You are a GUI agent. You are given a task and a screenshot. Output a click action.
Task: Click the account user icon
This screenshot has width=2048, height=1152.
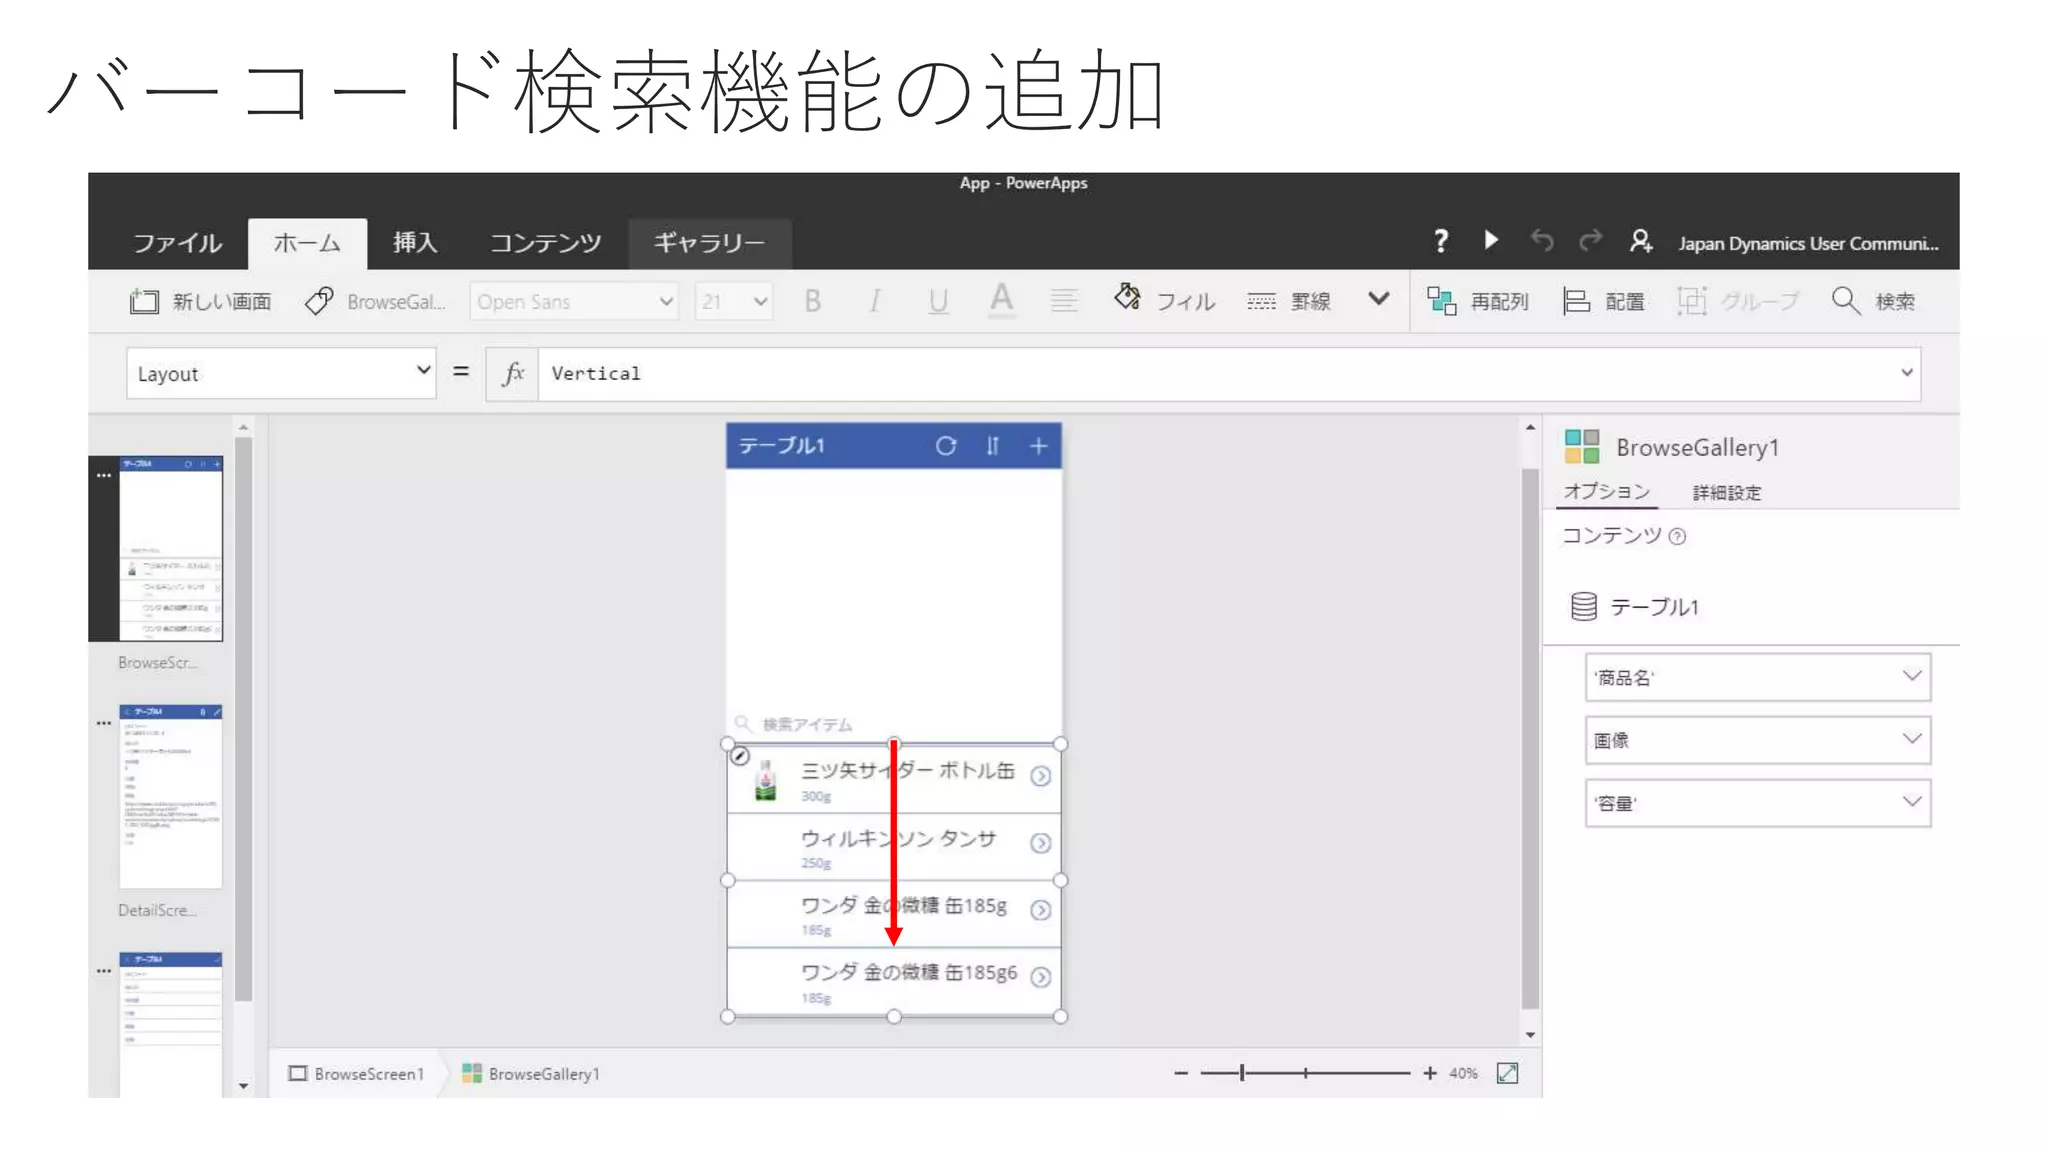click(1640, 241)
